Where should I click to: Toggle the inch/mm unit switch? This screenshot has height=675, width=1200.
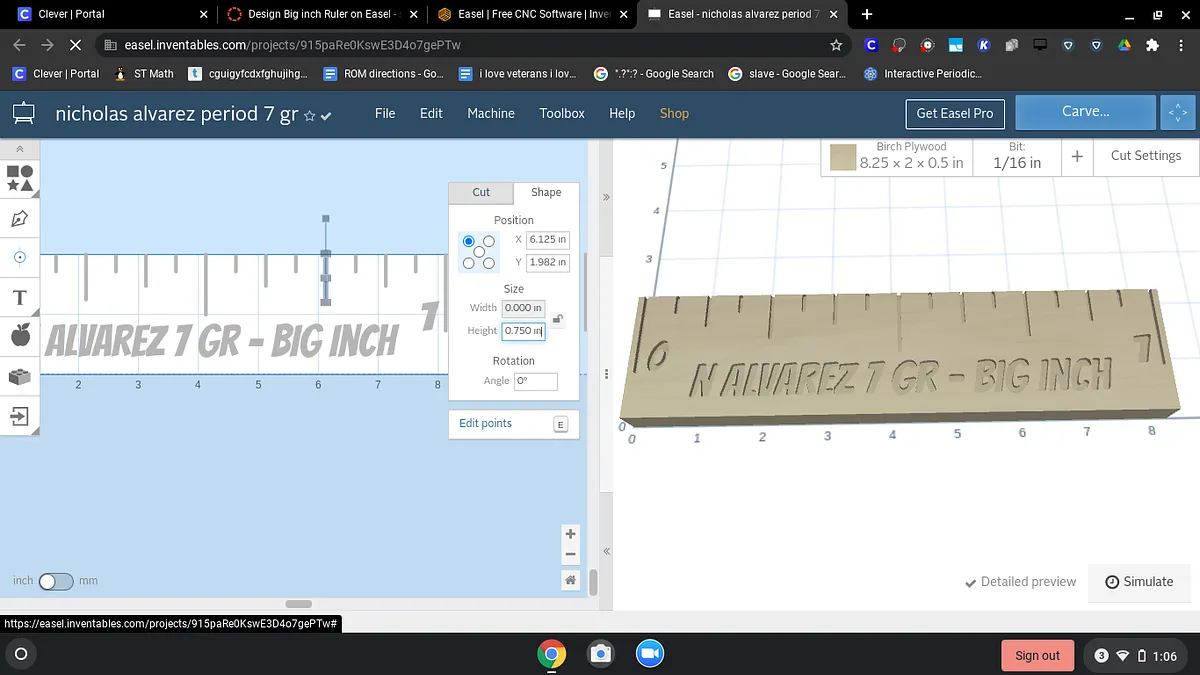55,581
